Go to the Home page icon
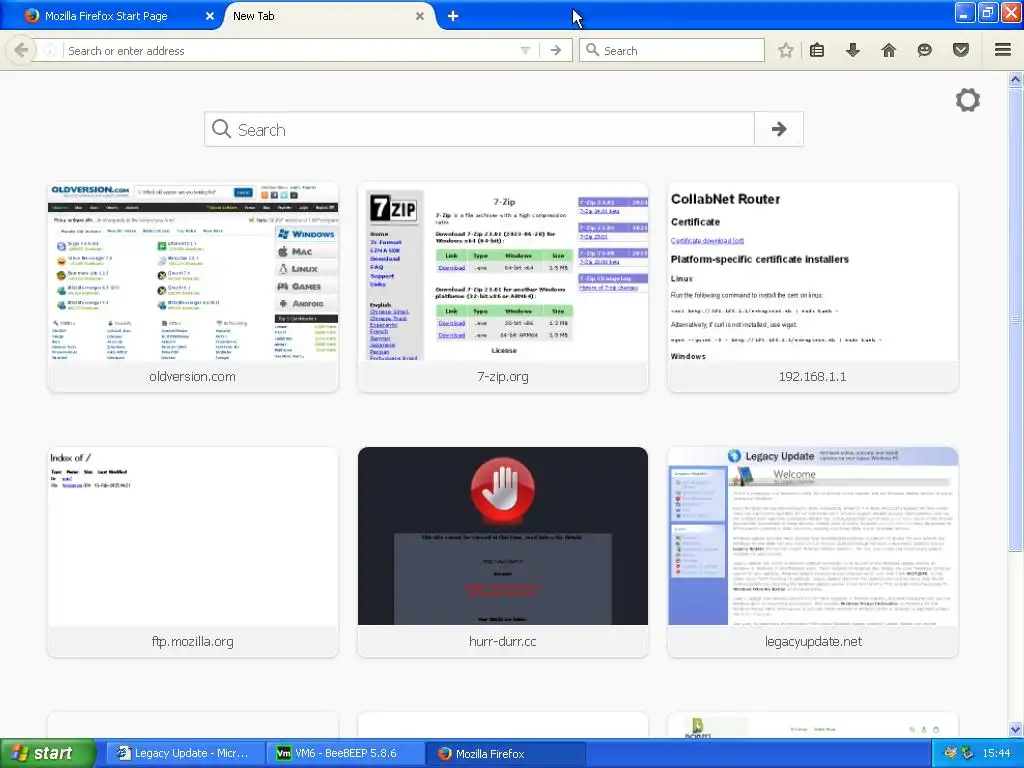 pos(888,50)
